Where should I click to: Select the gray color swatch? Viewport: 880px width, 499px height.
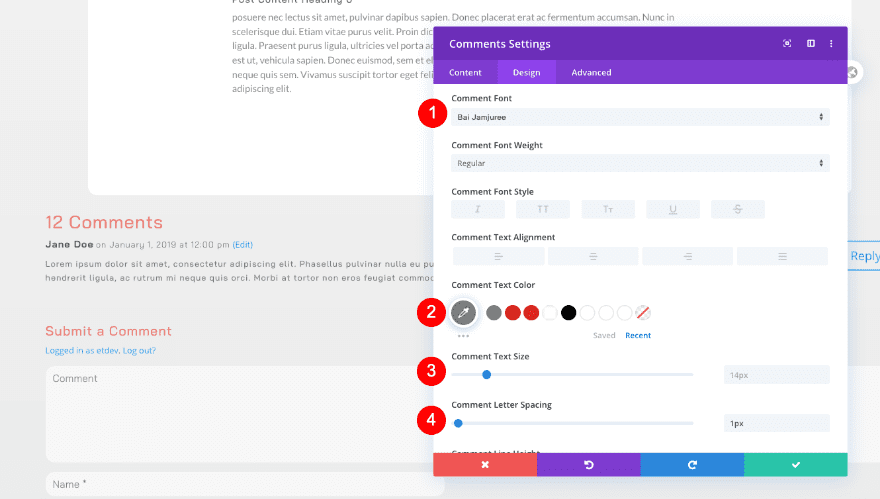point(494,313)
